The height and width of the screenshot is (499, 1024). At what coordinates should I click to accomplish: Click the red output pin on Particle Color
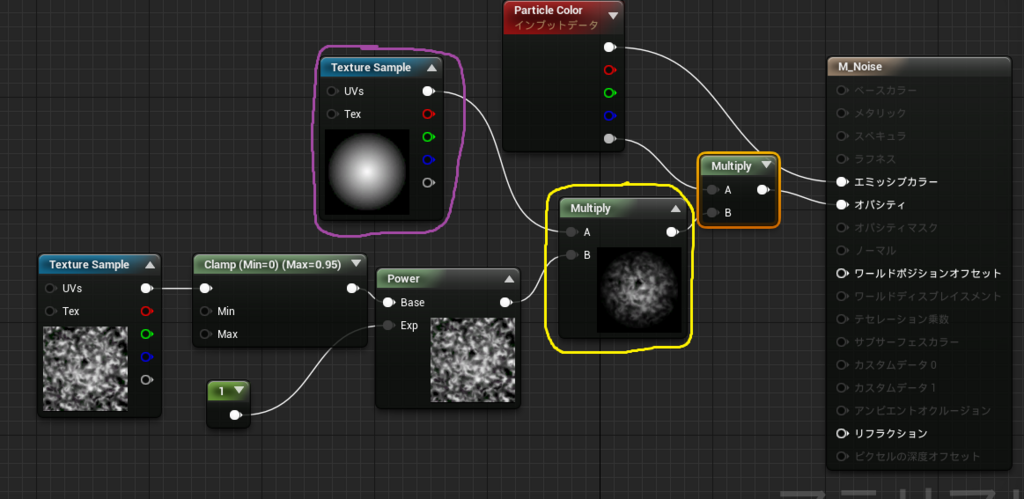click(609, 70)
